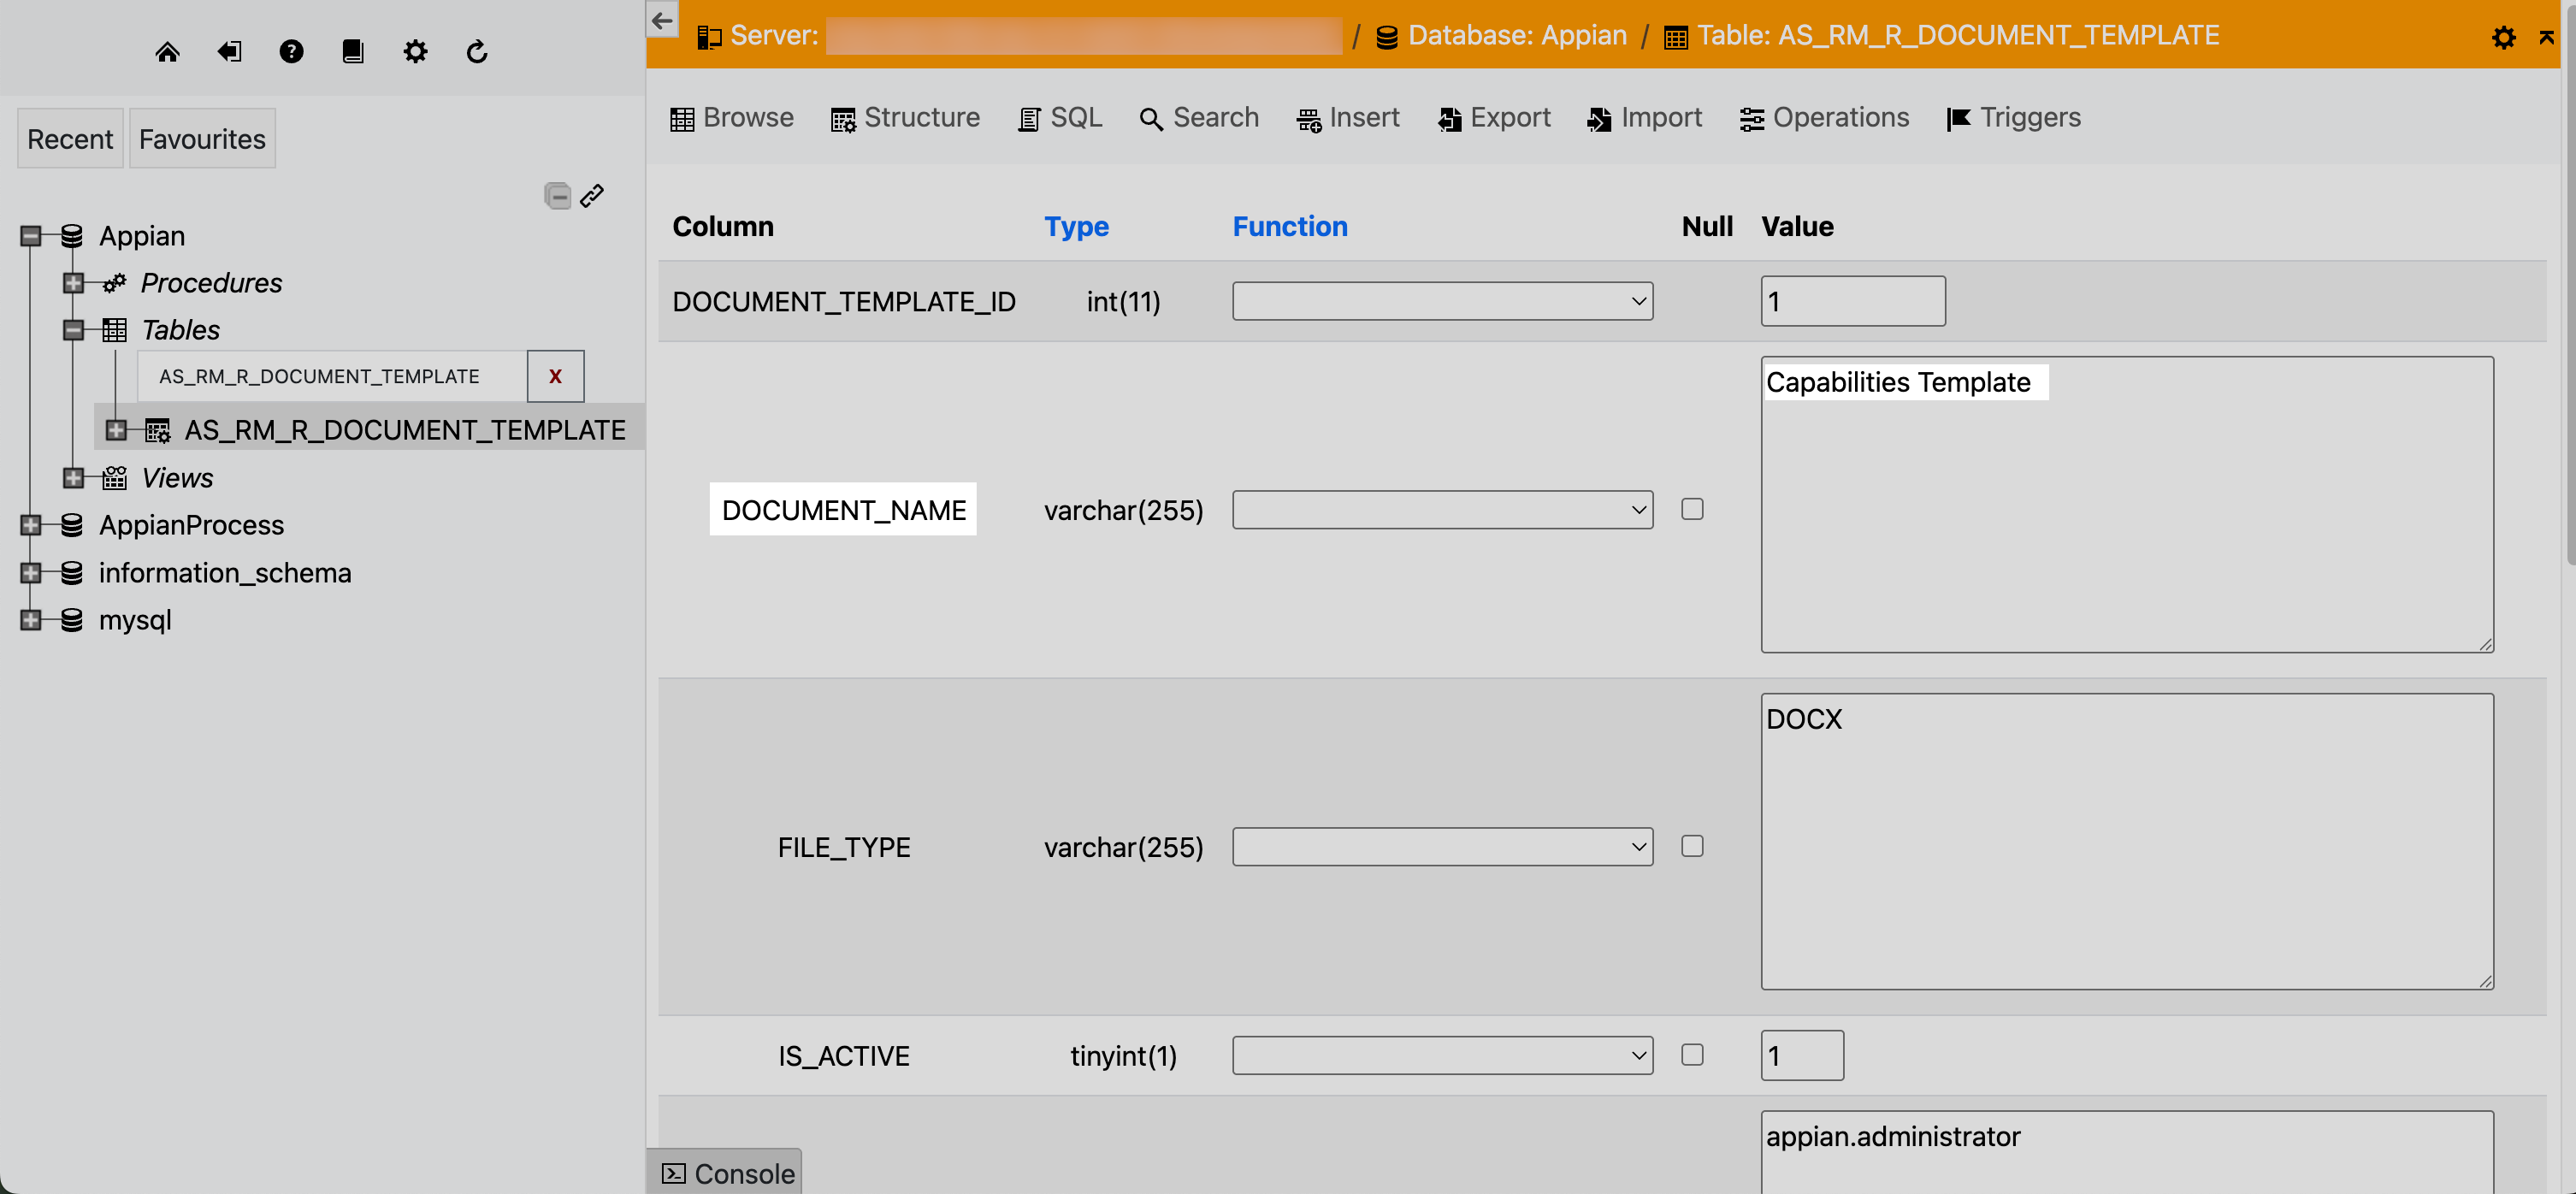Click the AppianProcess database icon
This screenshot has height=1194, width=2576.
(71, 525)
